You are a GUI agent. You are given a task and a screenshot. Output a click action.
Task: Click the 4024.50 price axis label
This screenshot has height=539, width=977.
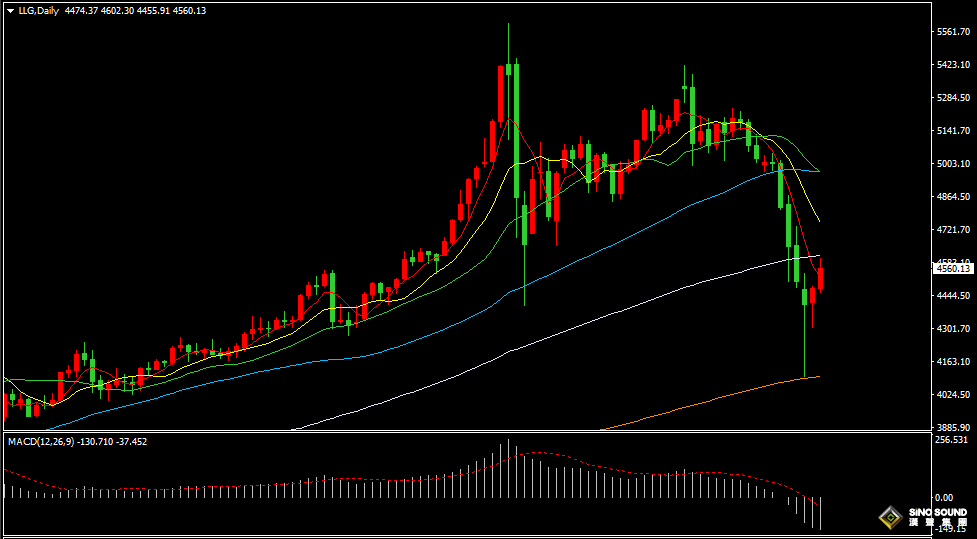tap(953, 395)
